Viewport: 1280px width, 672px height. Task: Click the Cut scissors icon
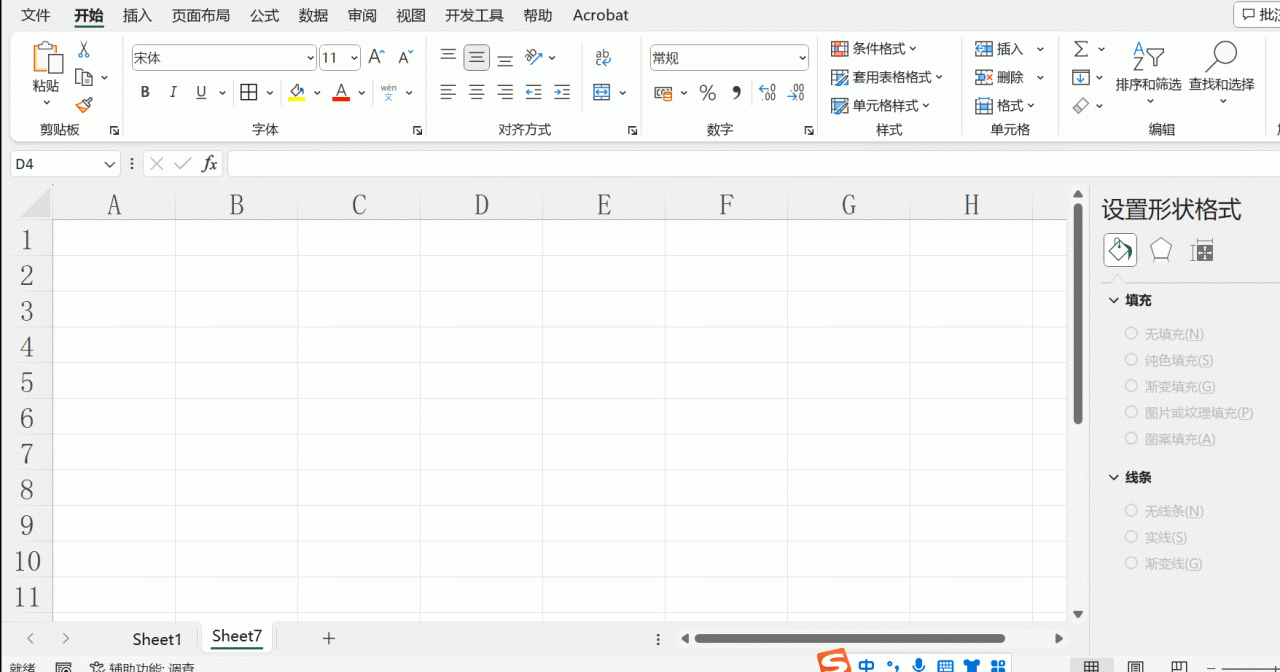click(x=84, y=50)
